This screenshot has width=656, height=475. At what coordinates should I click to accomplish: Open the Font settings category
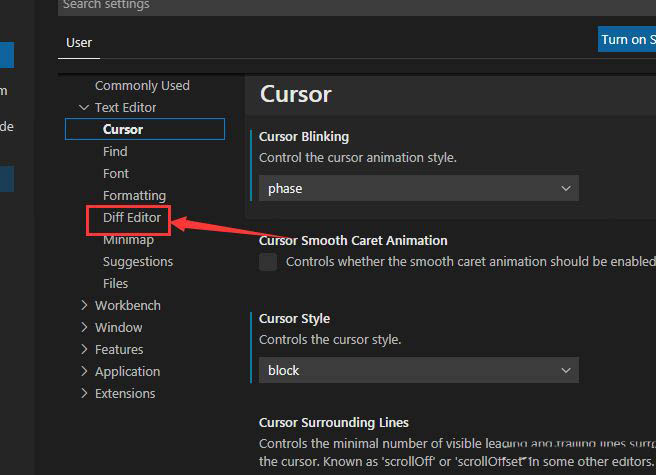[x=116, y=174]
